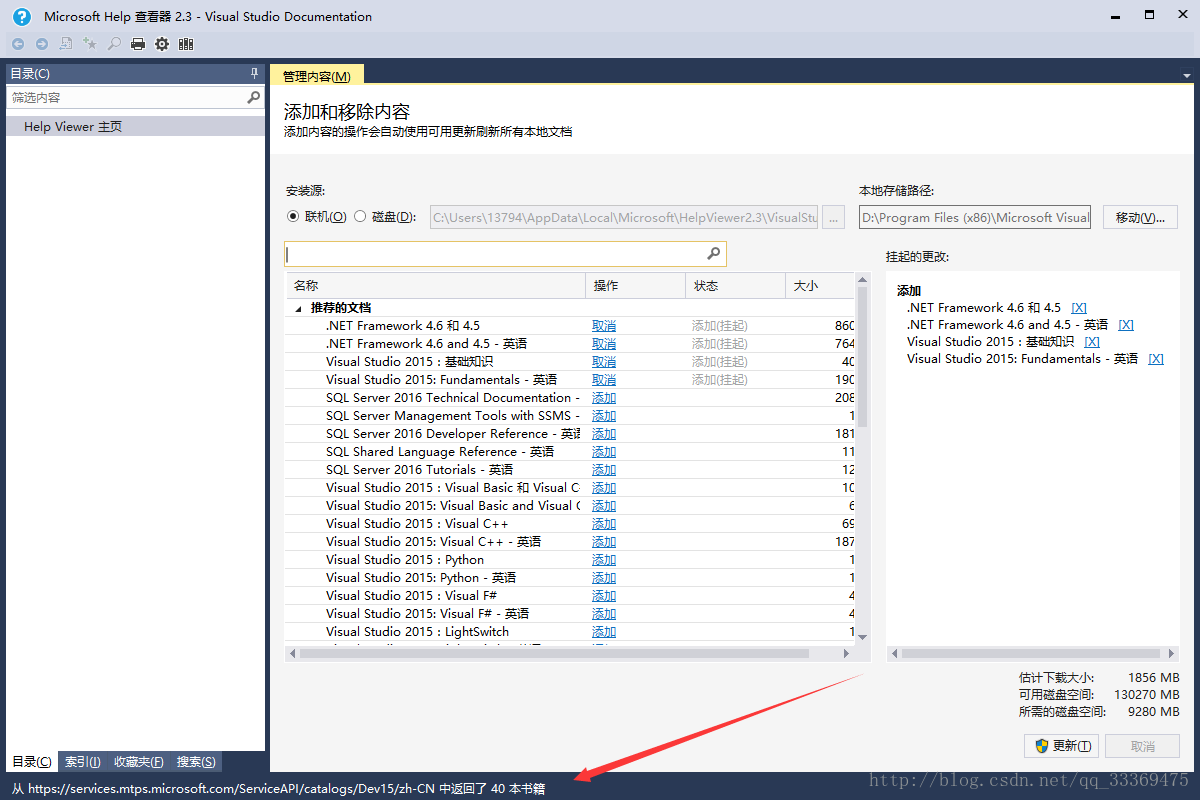
Task: Click the manage content books icon
Action: 186,44
